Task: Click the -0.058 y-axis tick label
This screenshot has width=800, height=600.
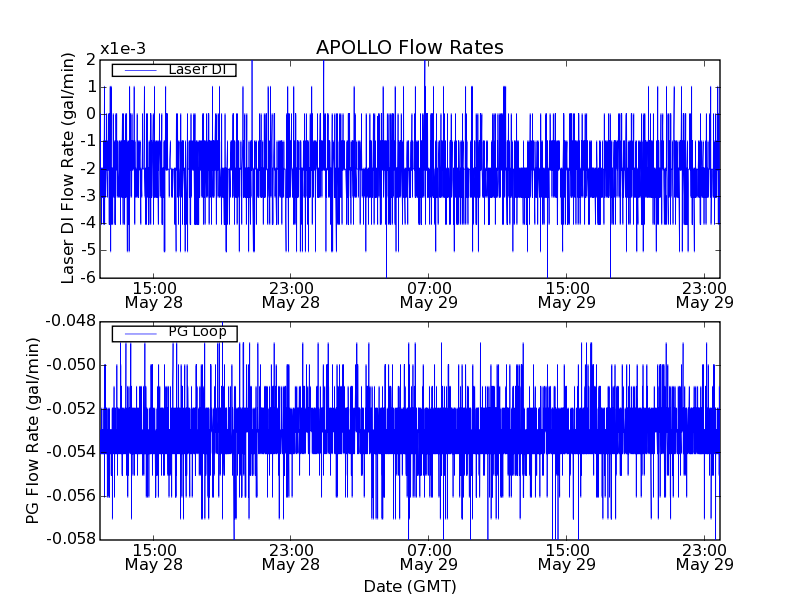Action: pyautogui.click(x=69, y=539)
